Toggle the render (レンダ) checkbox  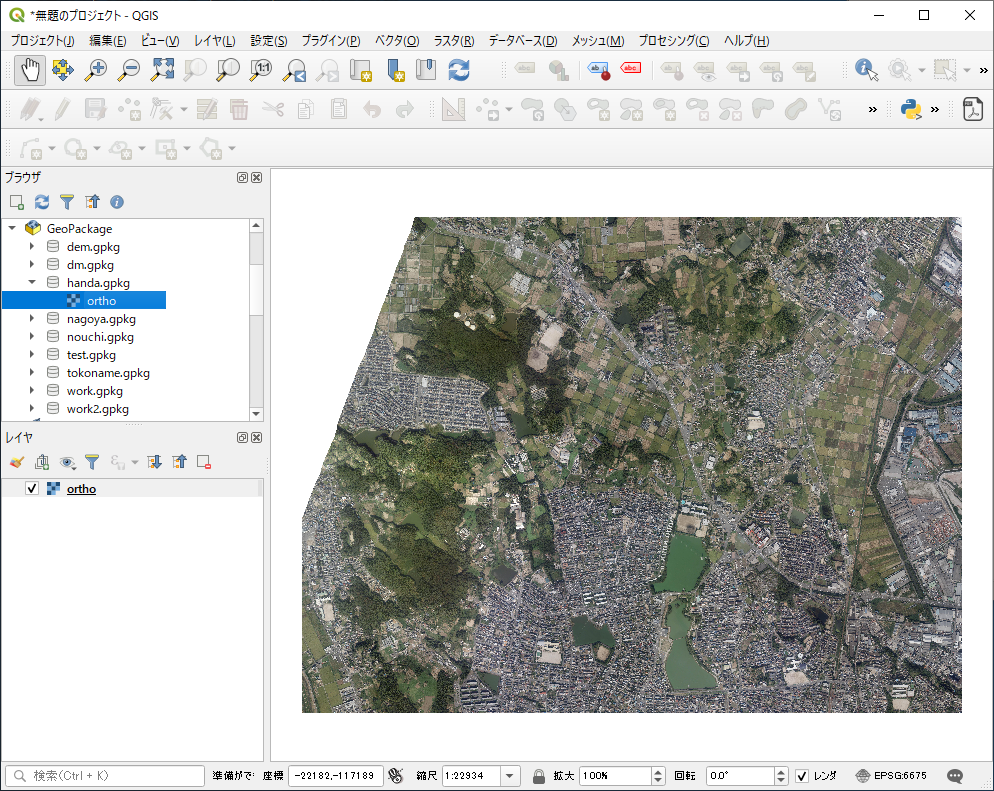pyautogui.click(x=802, y=776)
